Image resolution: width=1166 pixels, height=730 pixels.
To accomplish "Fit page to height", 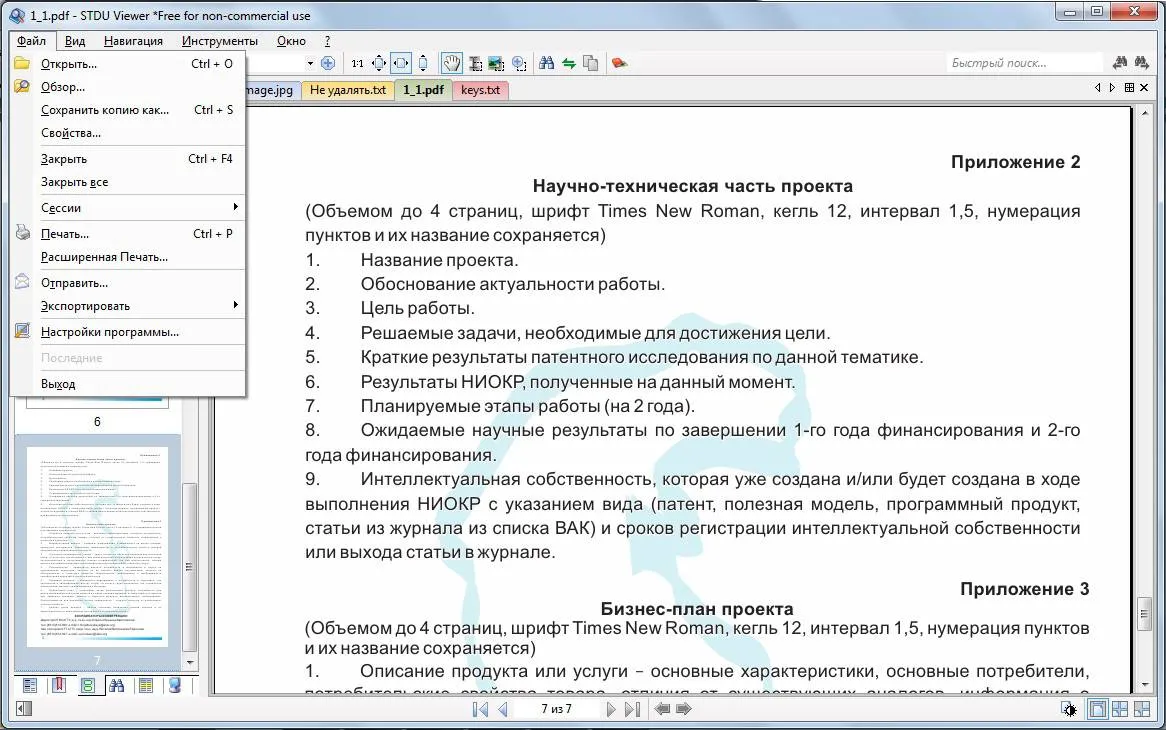I will 423,63.
